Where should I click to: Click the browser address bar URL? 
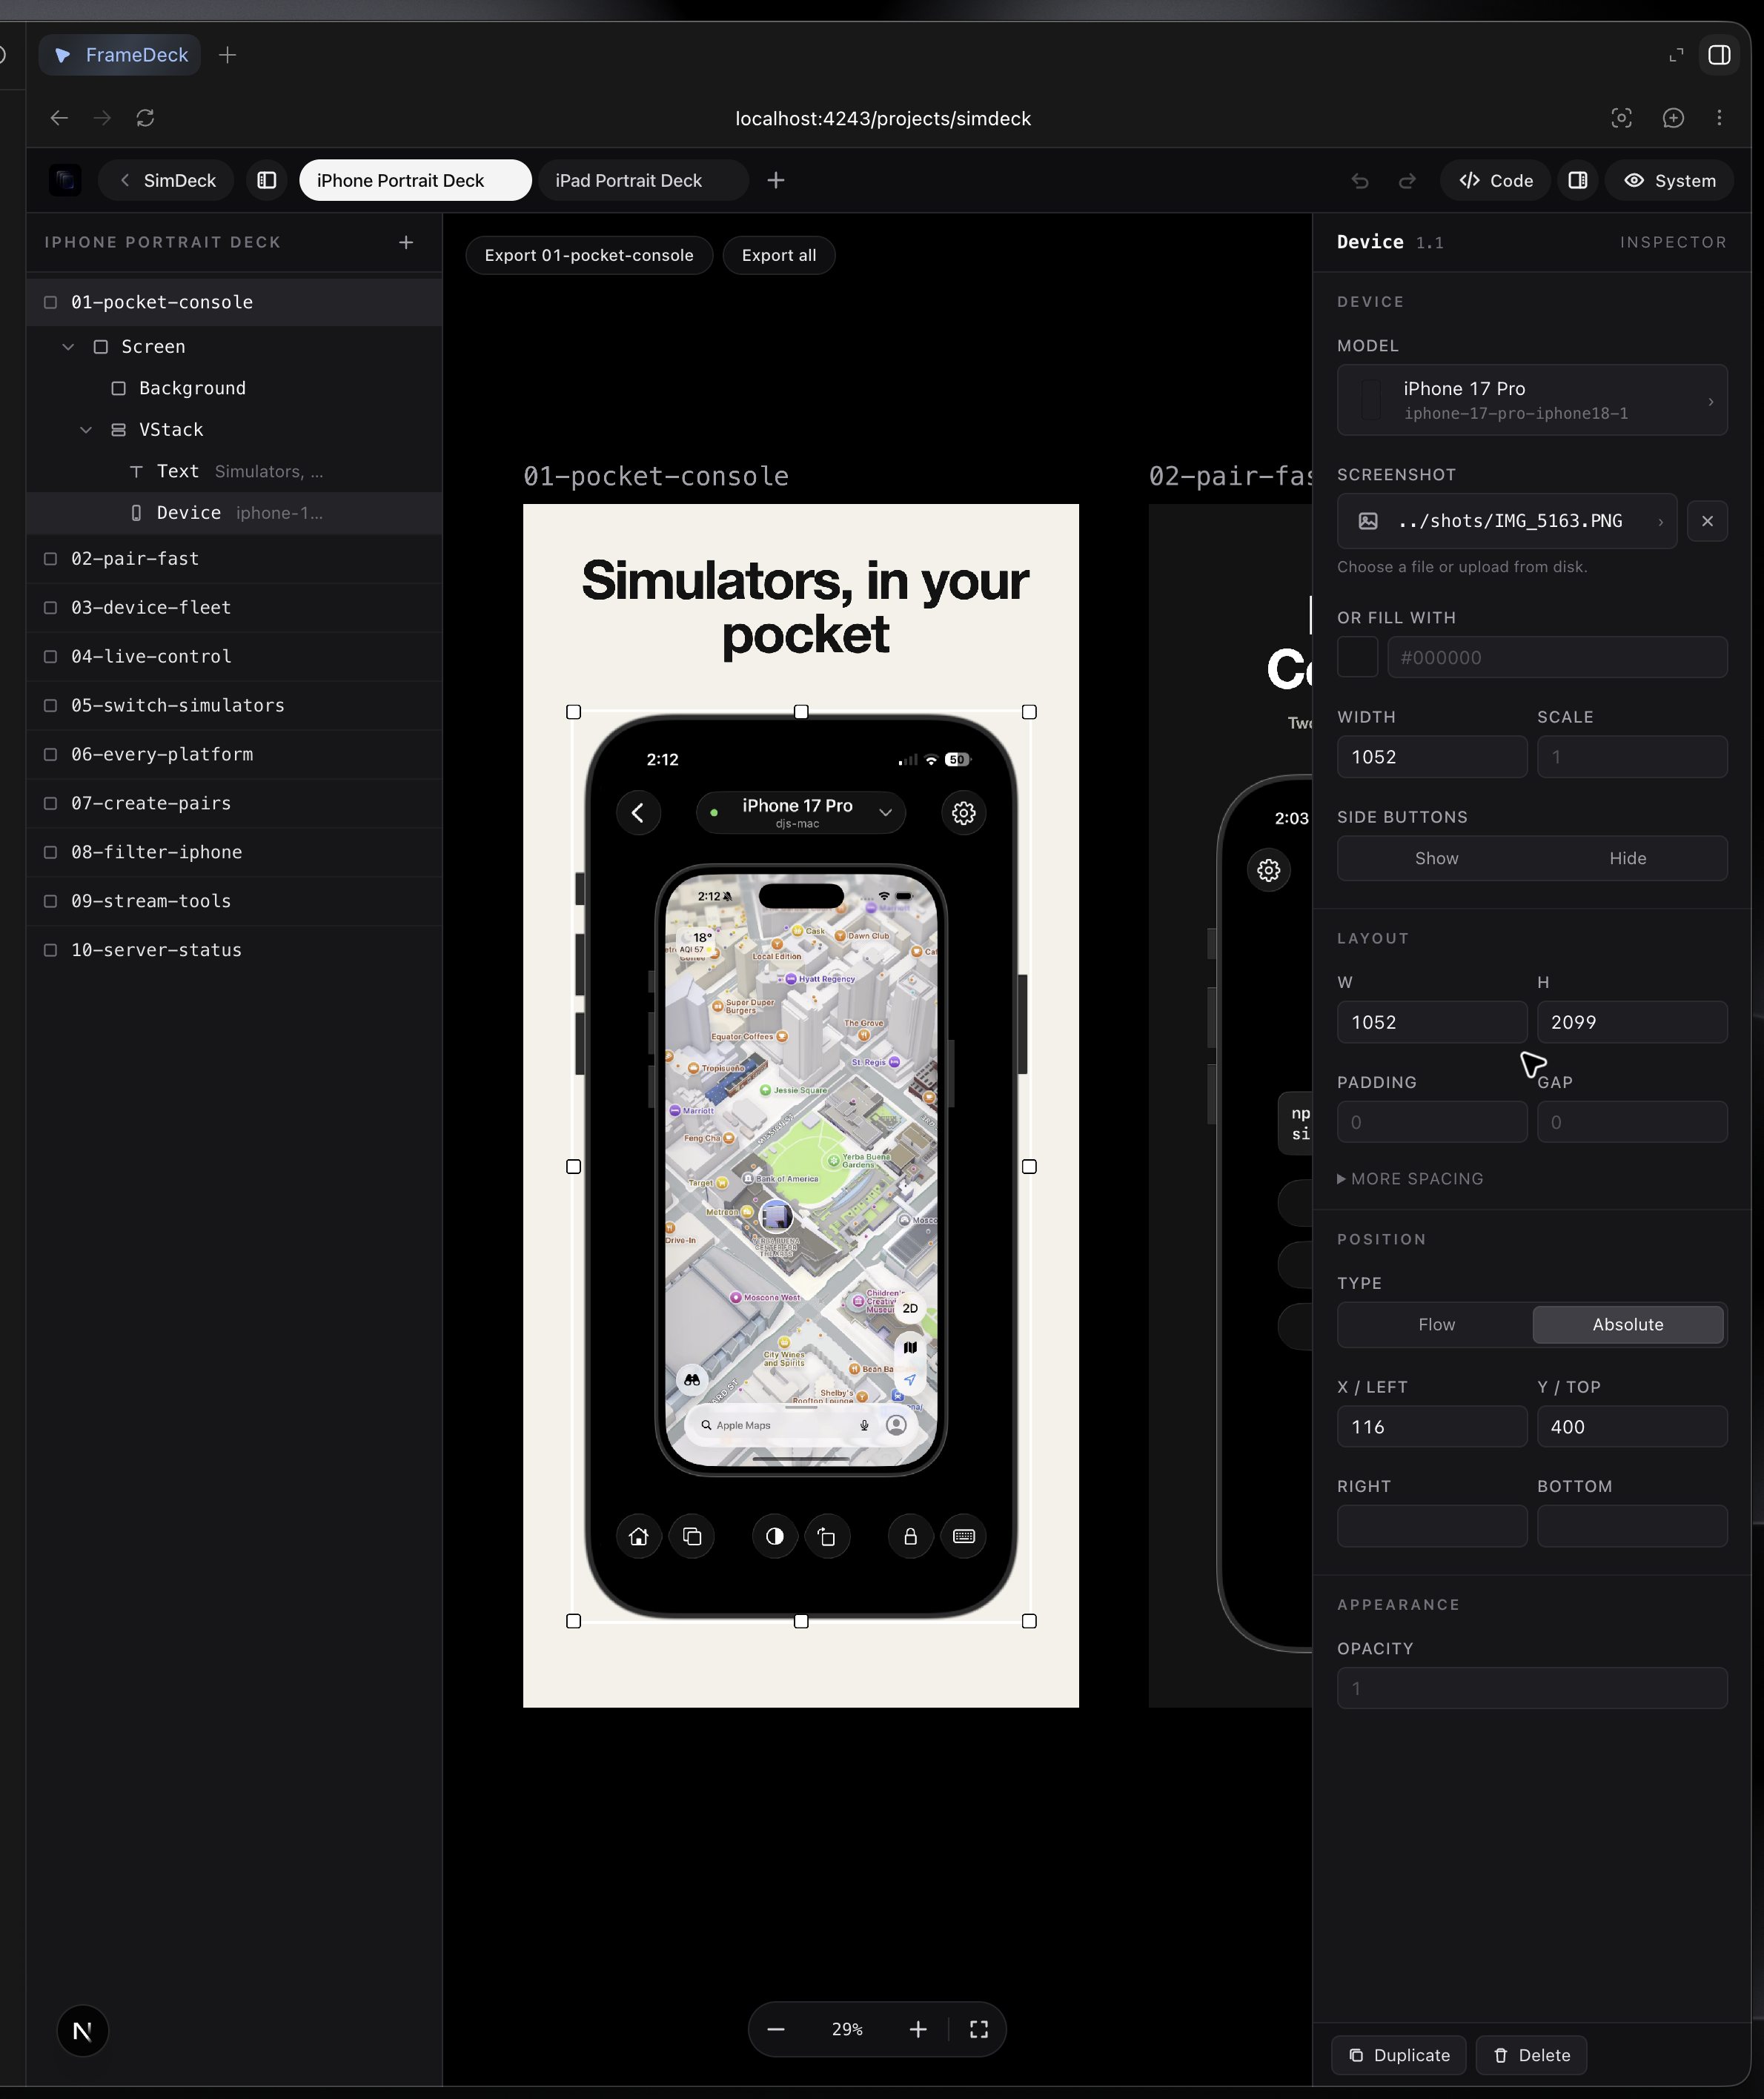(883, 118)
